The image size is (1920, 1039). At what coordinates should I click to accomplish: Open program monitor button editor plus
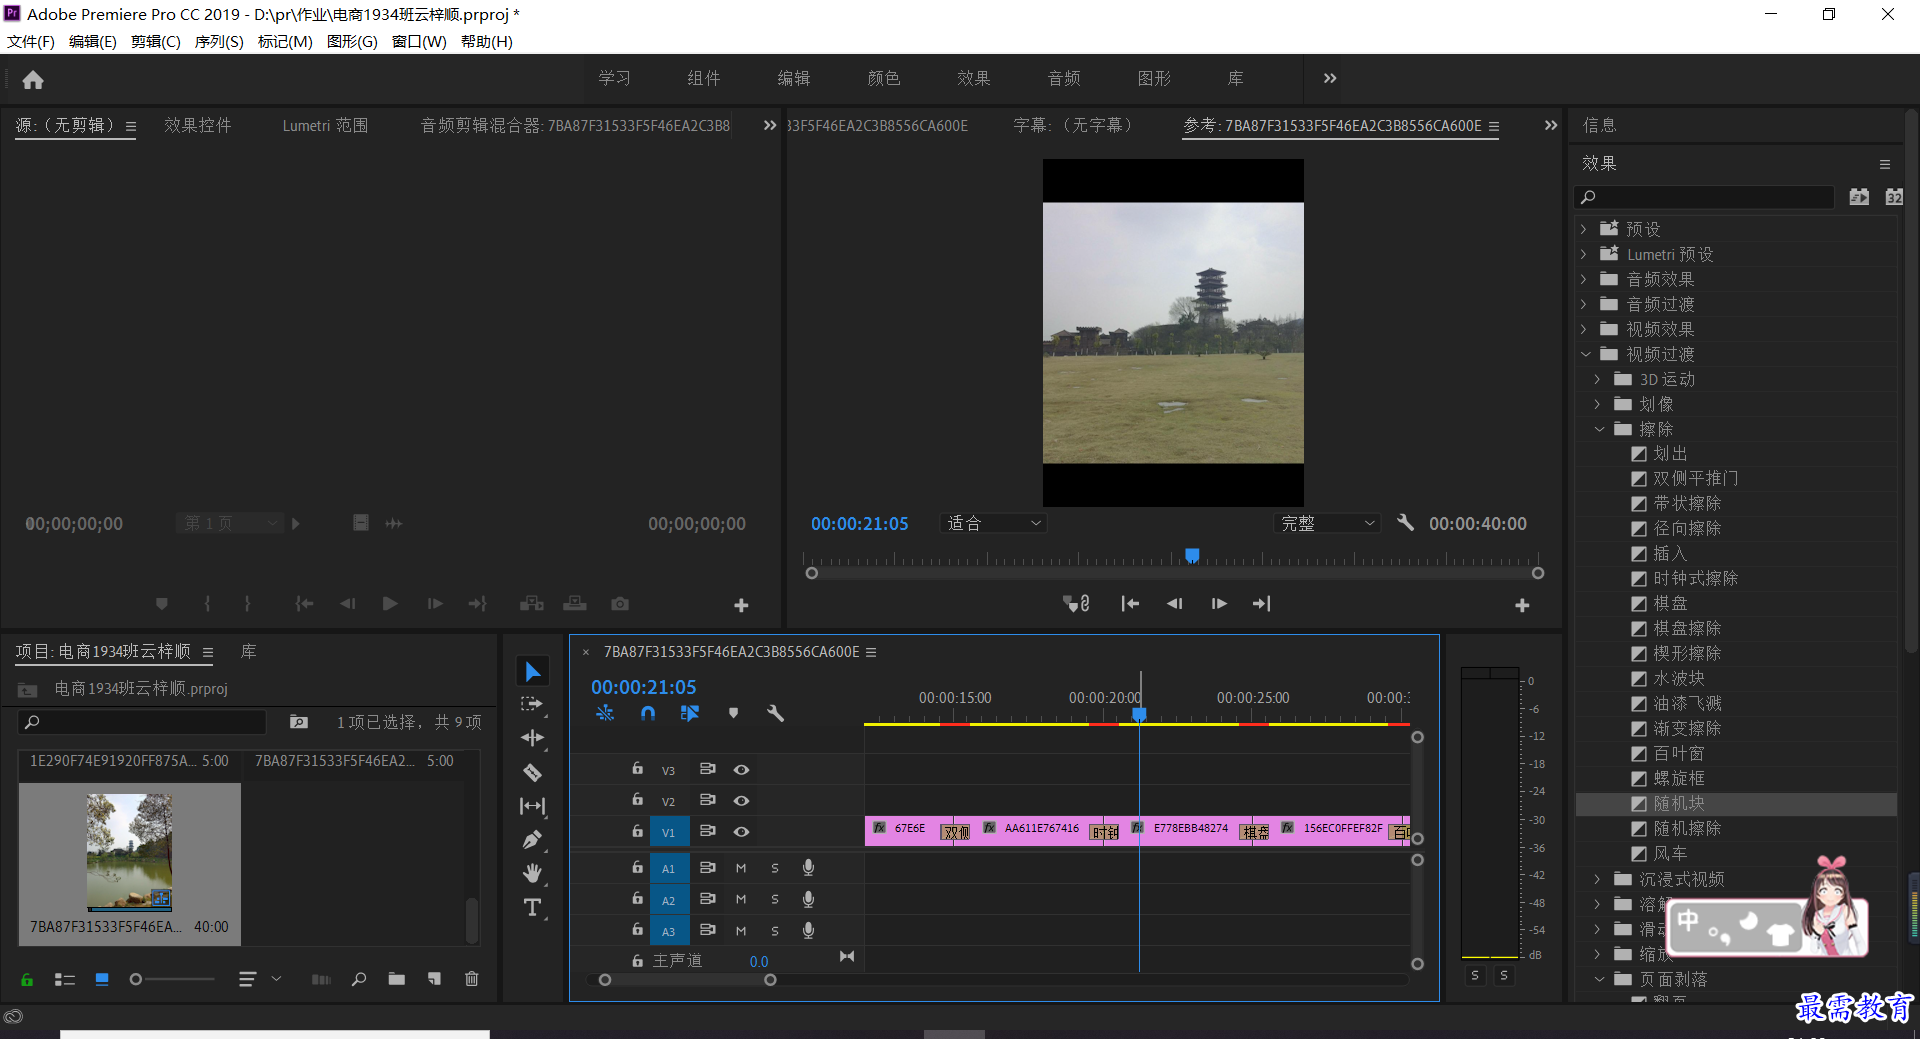(x=1522, y=605)
